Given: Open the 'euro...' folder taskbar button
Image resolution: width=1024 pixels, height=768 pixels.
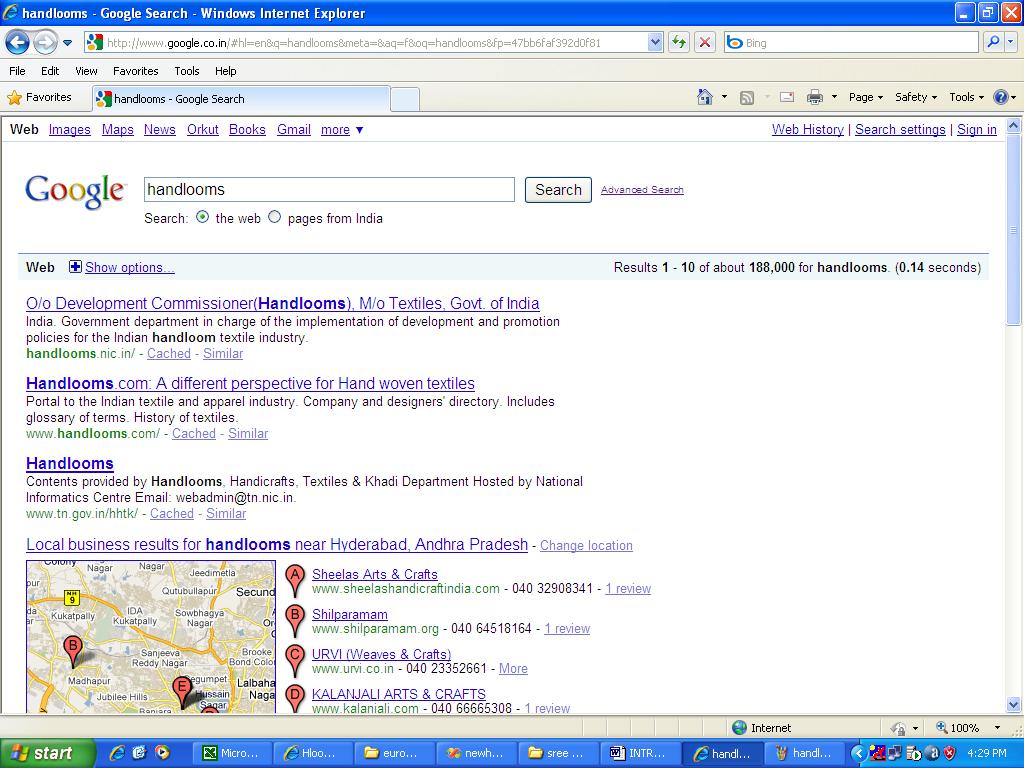Looking at the screenshot, I should 394,753.
